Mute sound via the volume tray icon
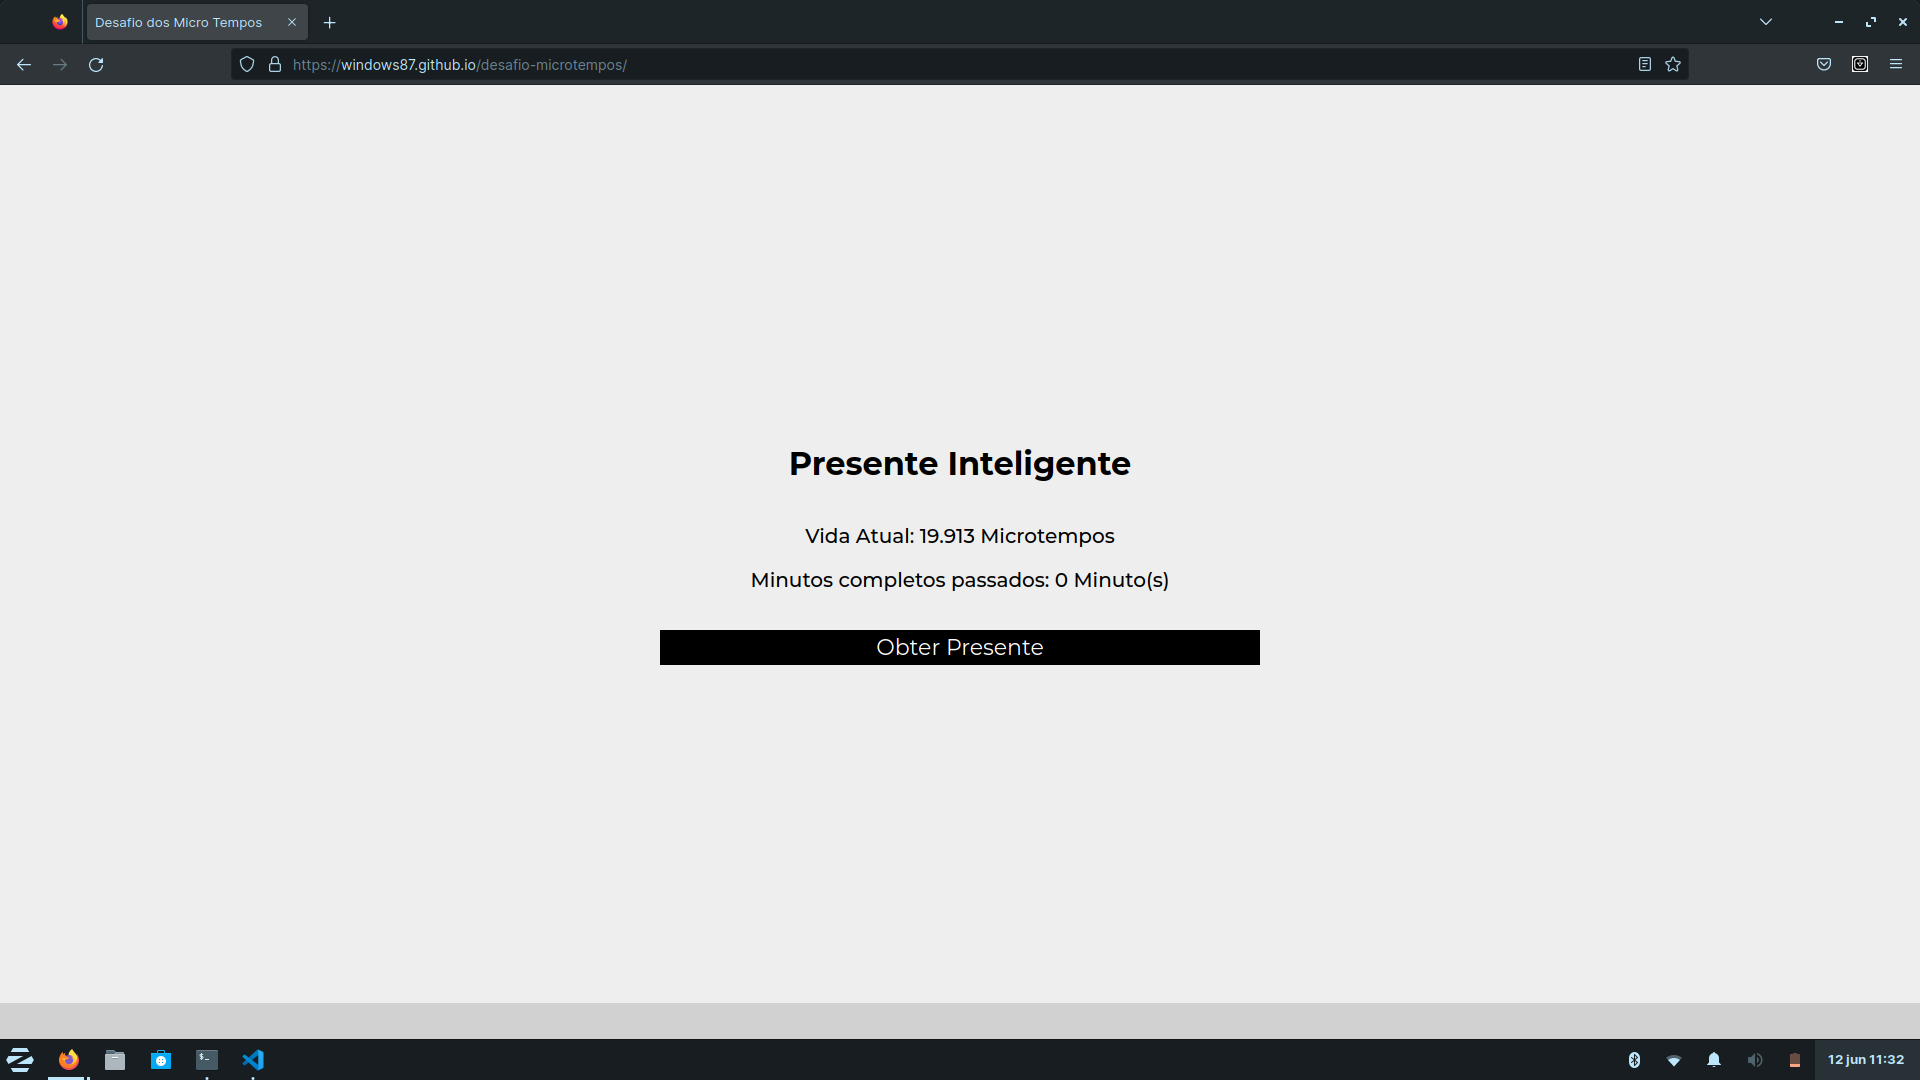 pos(1757,1059)
